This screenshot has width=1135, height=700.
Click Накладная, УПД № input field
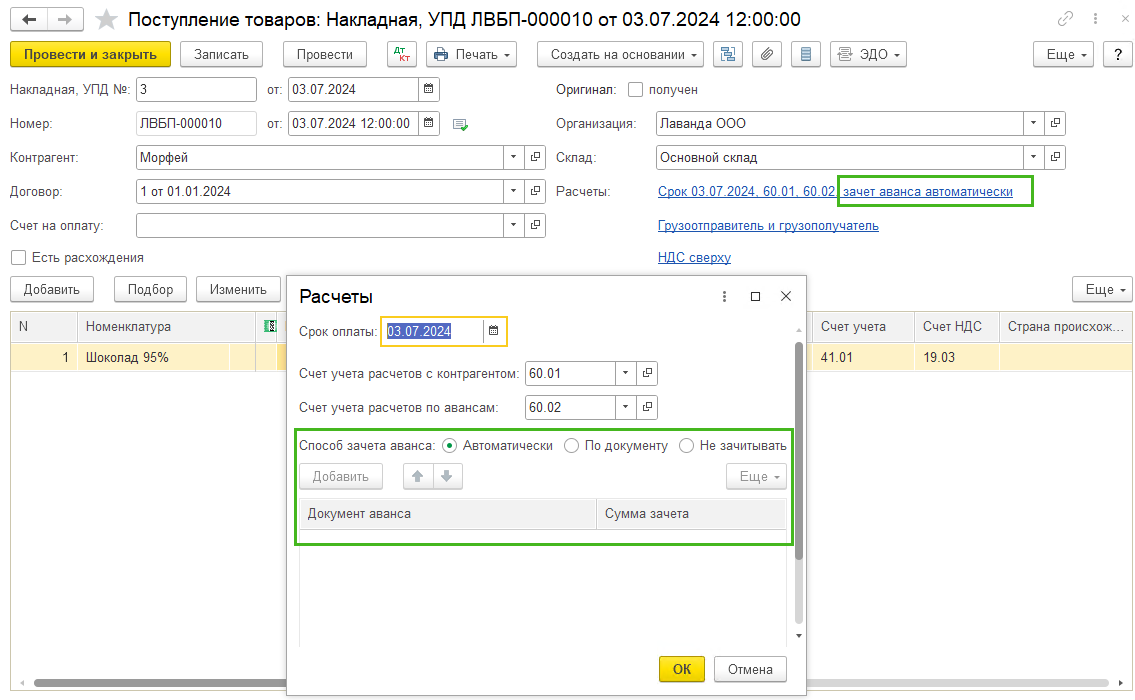196,89
